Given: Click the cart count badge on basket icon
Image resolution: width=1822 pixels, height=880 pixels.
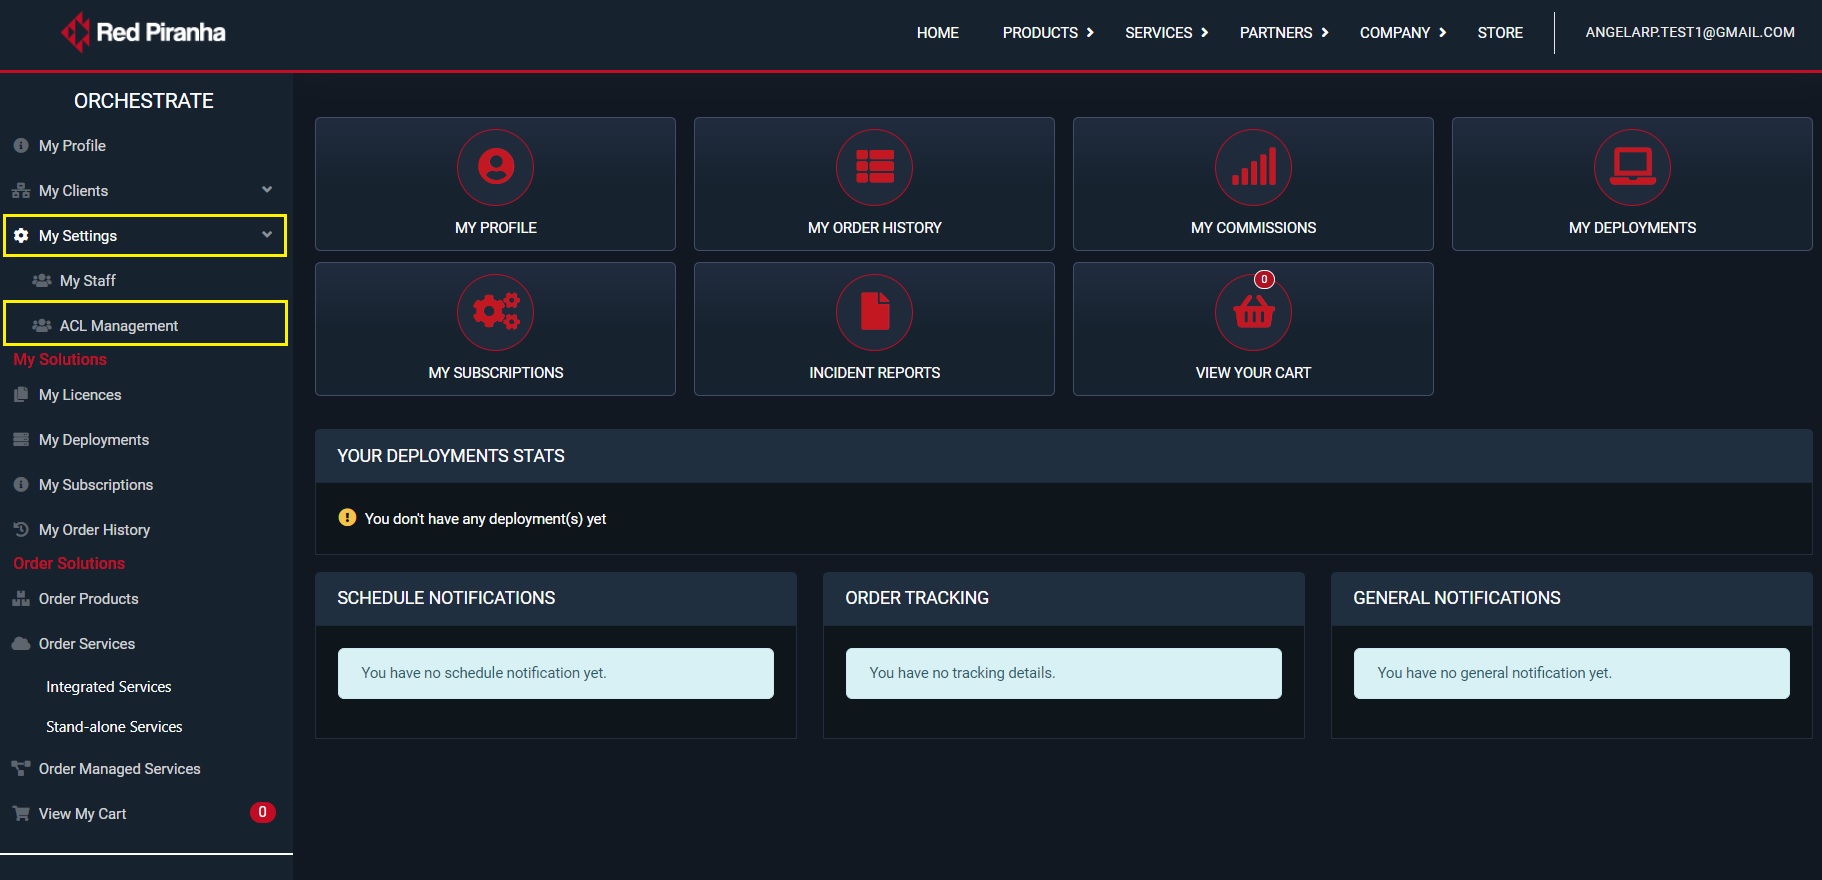Looking at the screenshot, I should click(1265, 280).
